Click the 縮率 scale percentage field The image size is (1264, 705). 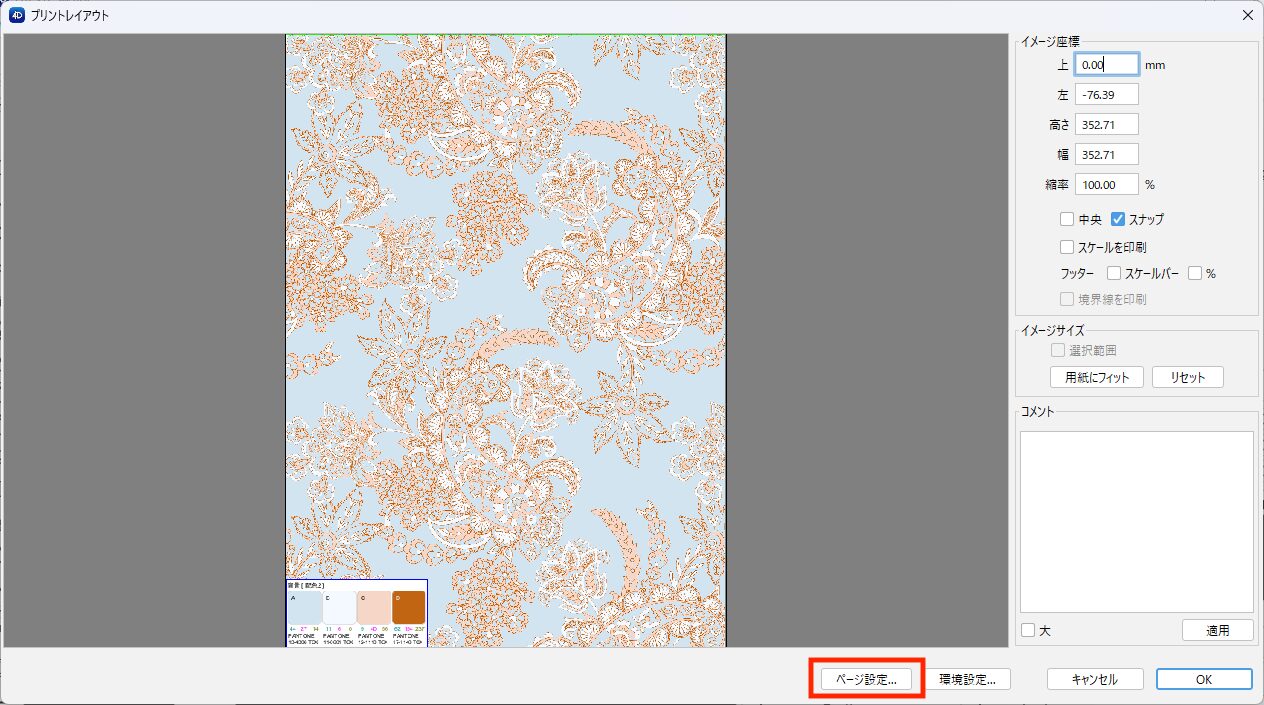pyautogui.click(x=1107, y=185)
